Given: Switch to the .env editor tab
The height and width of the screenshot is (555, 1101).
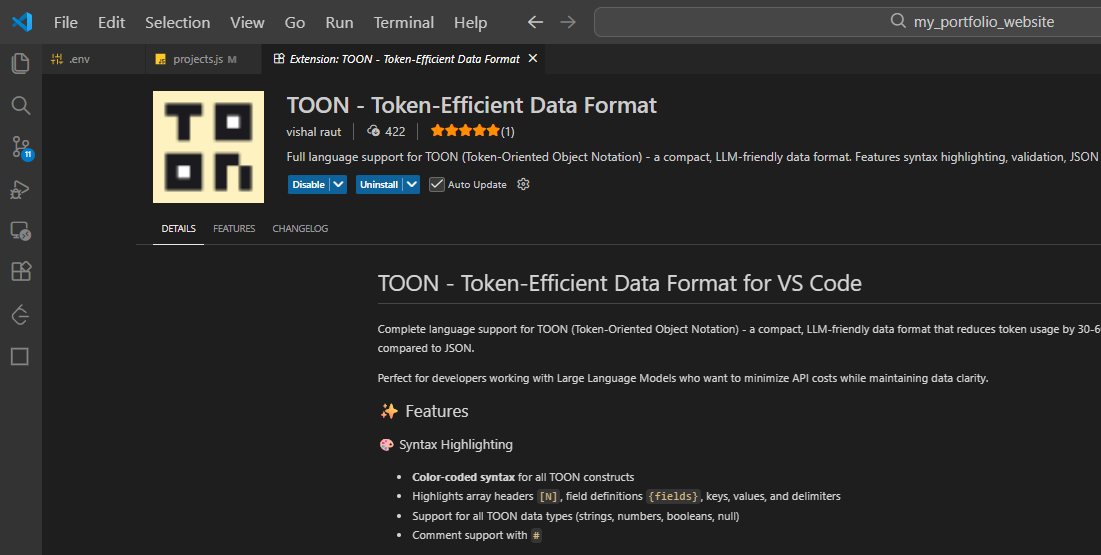Looking at the screenshot, I should pyautogui.click(x=93, y=59).
